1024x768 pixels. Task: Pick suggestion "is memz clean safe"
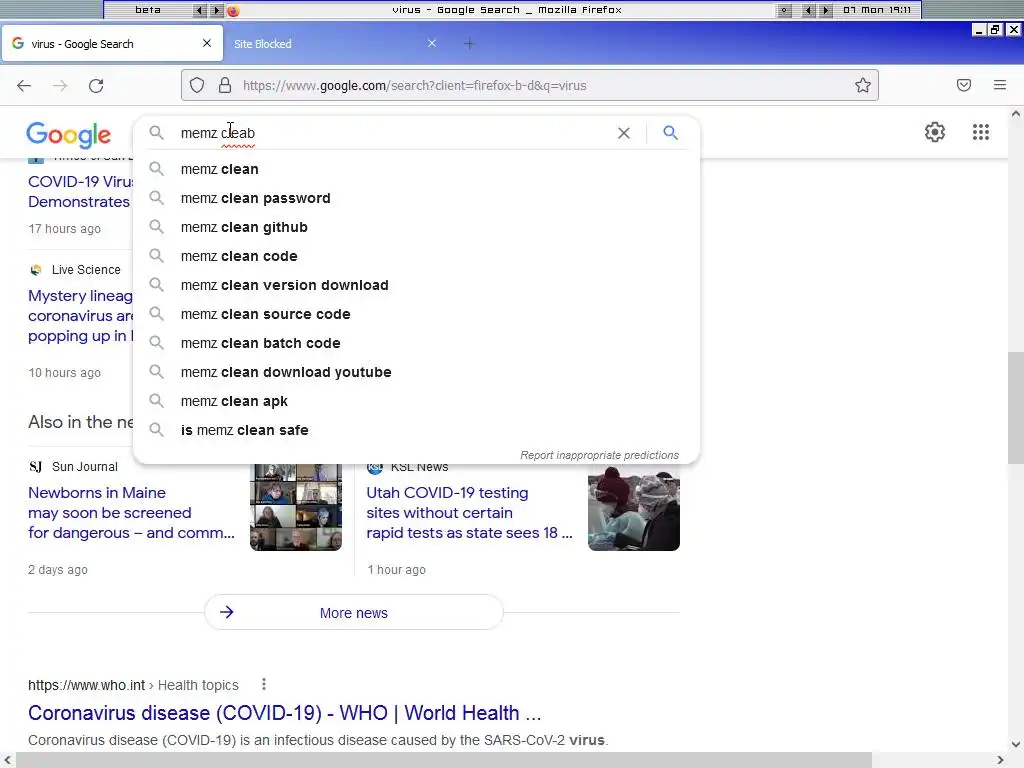click(416, 430)
